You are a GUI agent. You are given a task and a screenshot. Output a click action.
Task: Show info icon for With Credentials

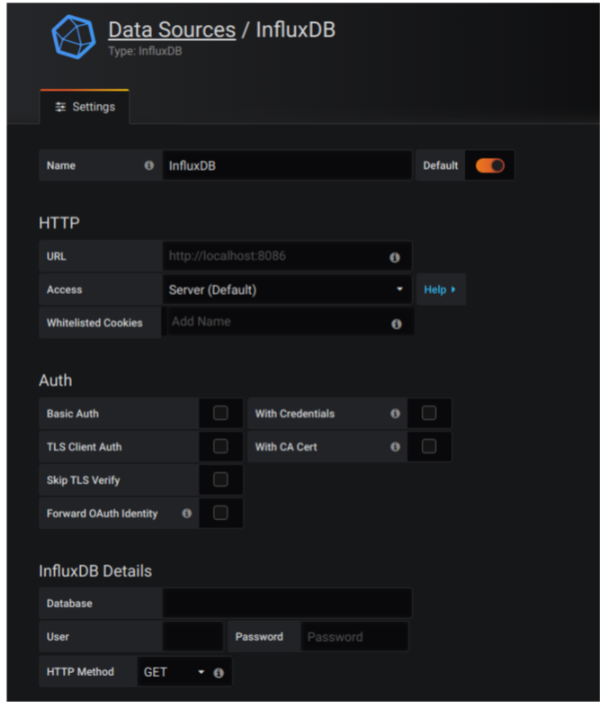click(395, 413)
